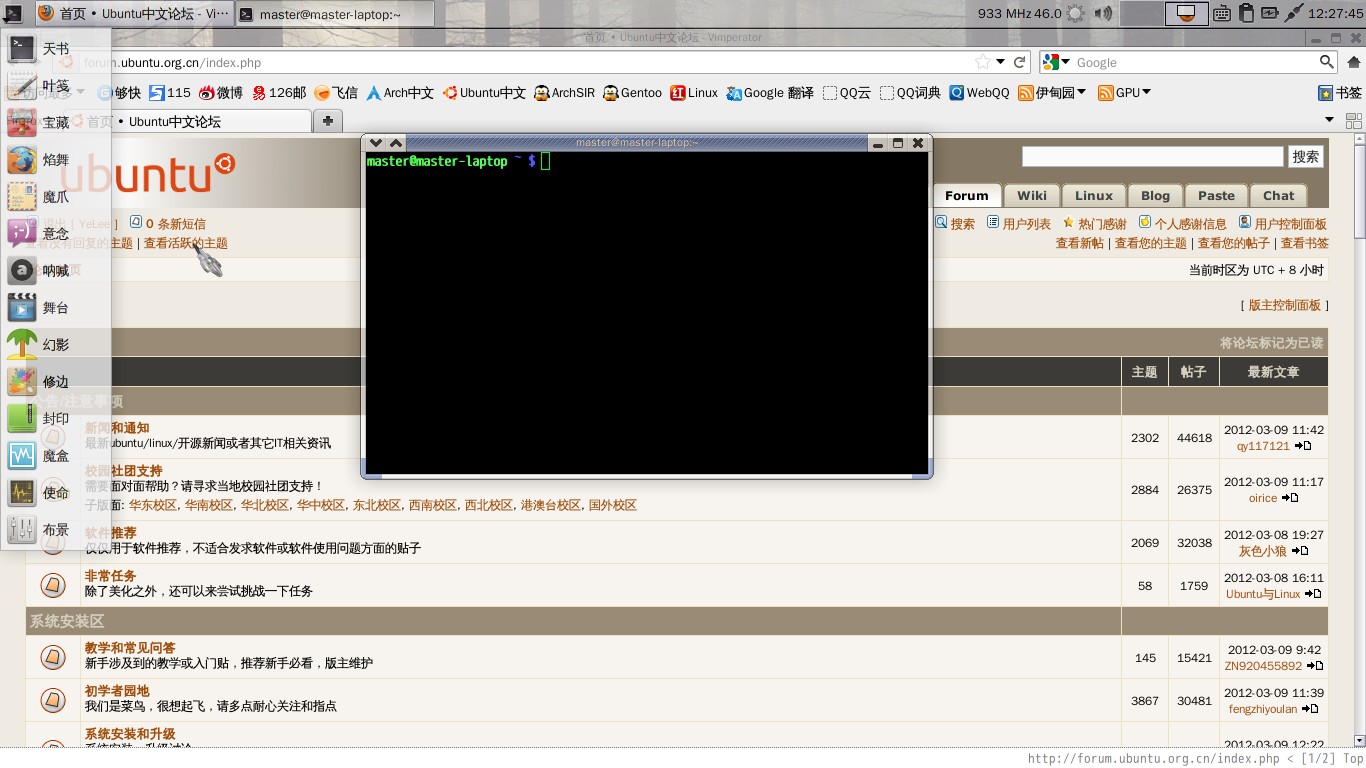The height and width of the screenshot is (768, 1366).
Task: Open the Gentoo bookmark
Action: click(x=632, y=92)
